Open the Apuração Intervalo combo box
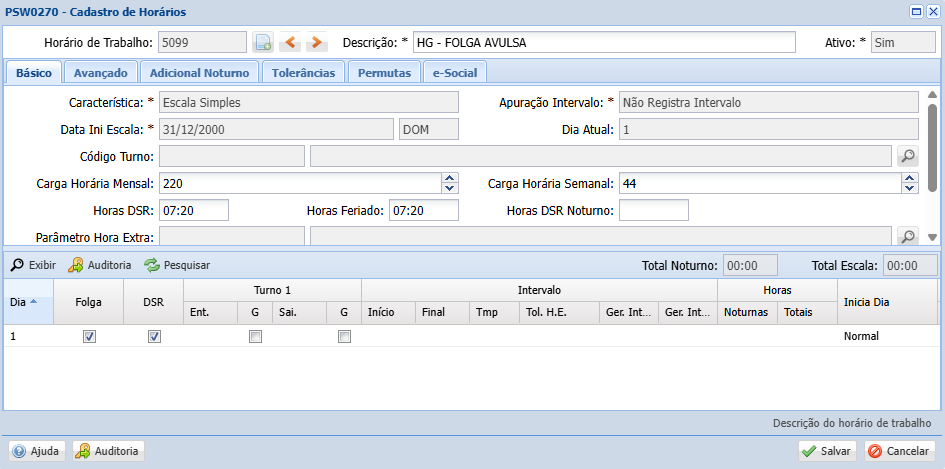The height and width of the screenshot is (469, 945). click(768, 102)
